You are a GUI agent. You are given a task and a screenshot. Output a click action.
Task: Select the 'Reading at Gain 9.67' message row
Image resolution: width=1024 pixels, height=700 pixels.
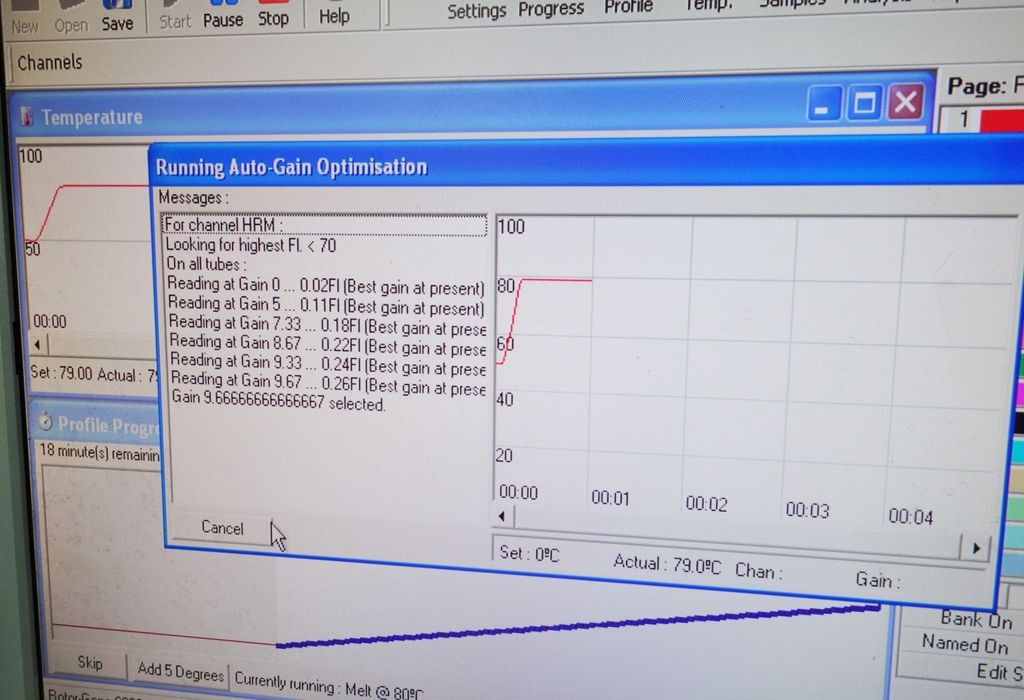329,383
